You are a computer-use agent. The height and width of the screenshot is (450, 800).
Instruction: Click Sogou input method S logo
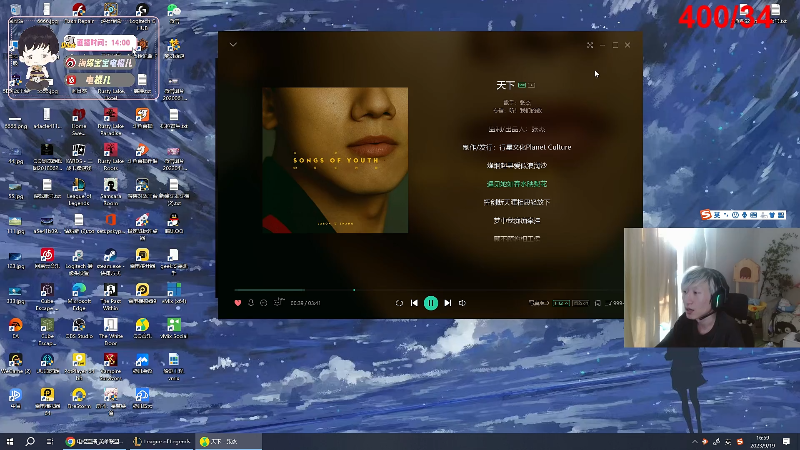click(x=706, y=215)
